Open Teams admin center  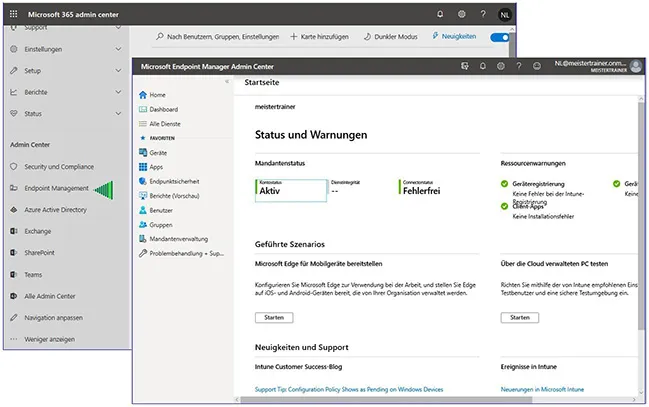33,274
